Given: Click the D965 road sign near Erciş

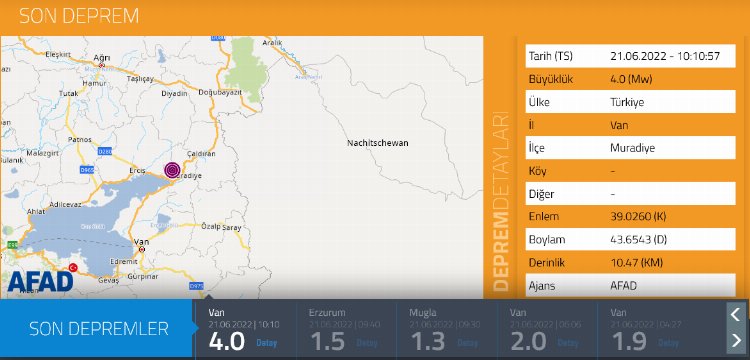Looking at the screenshot, I should click(87, 170).
